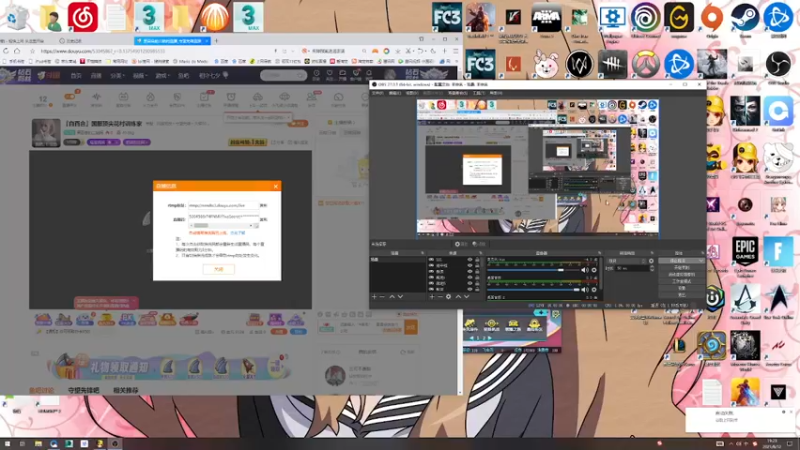Reload the page in the browser toolbar
Screen dimensions: 800x450
(x=6, y=51)
